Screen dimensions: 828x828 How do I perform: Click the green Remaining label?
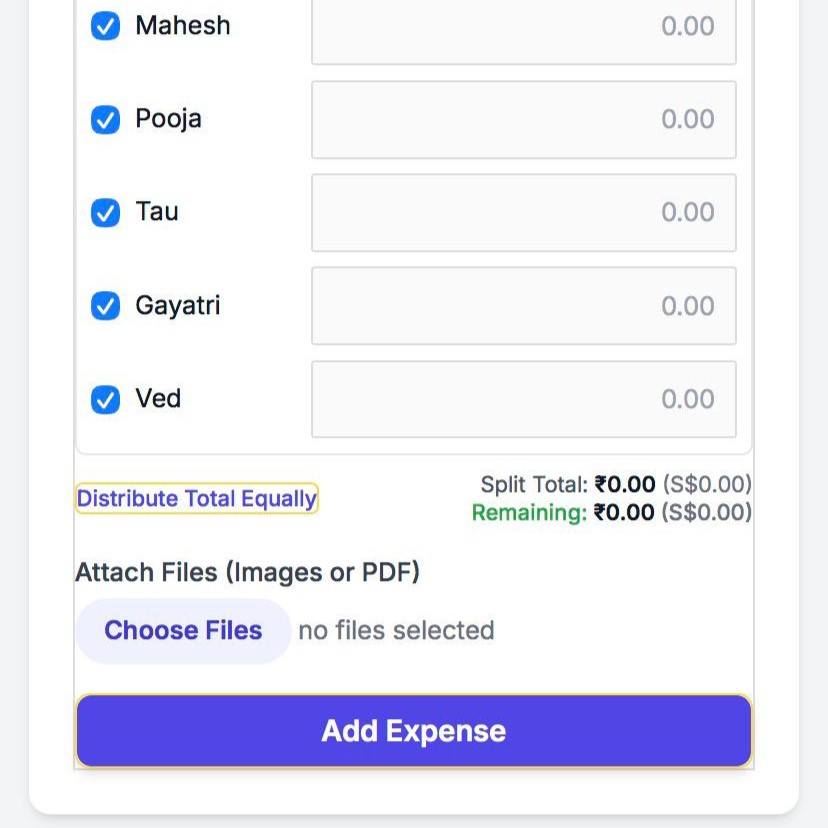[x=530, y=513]
